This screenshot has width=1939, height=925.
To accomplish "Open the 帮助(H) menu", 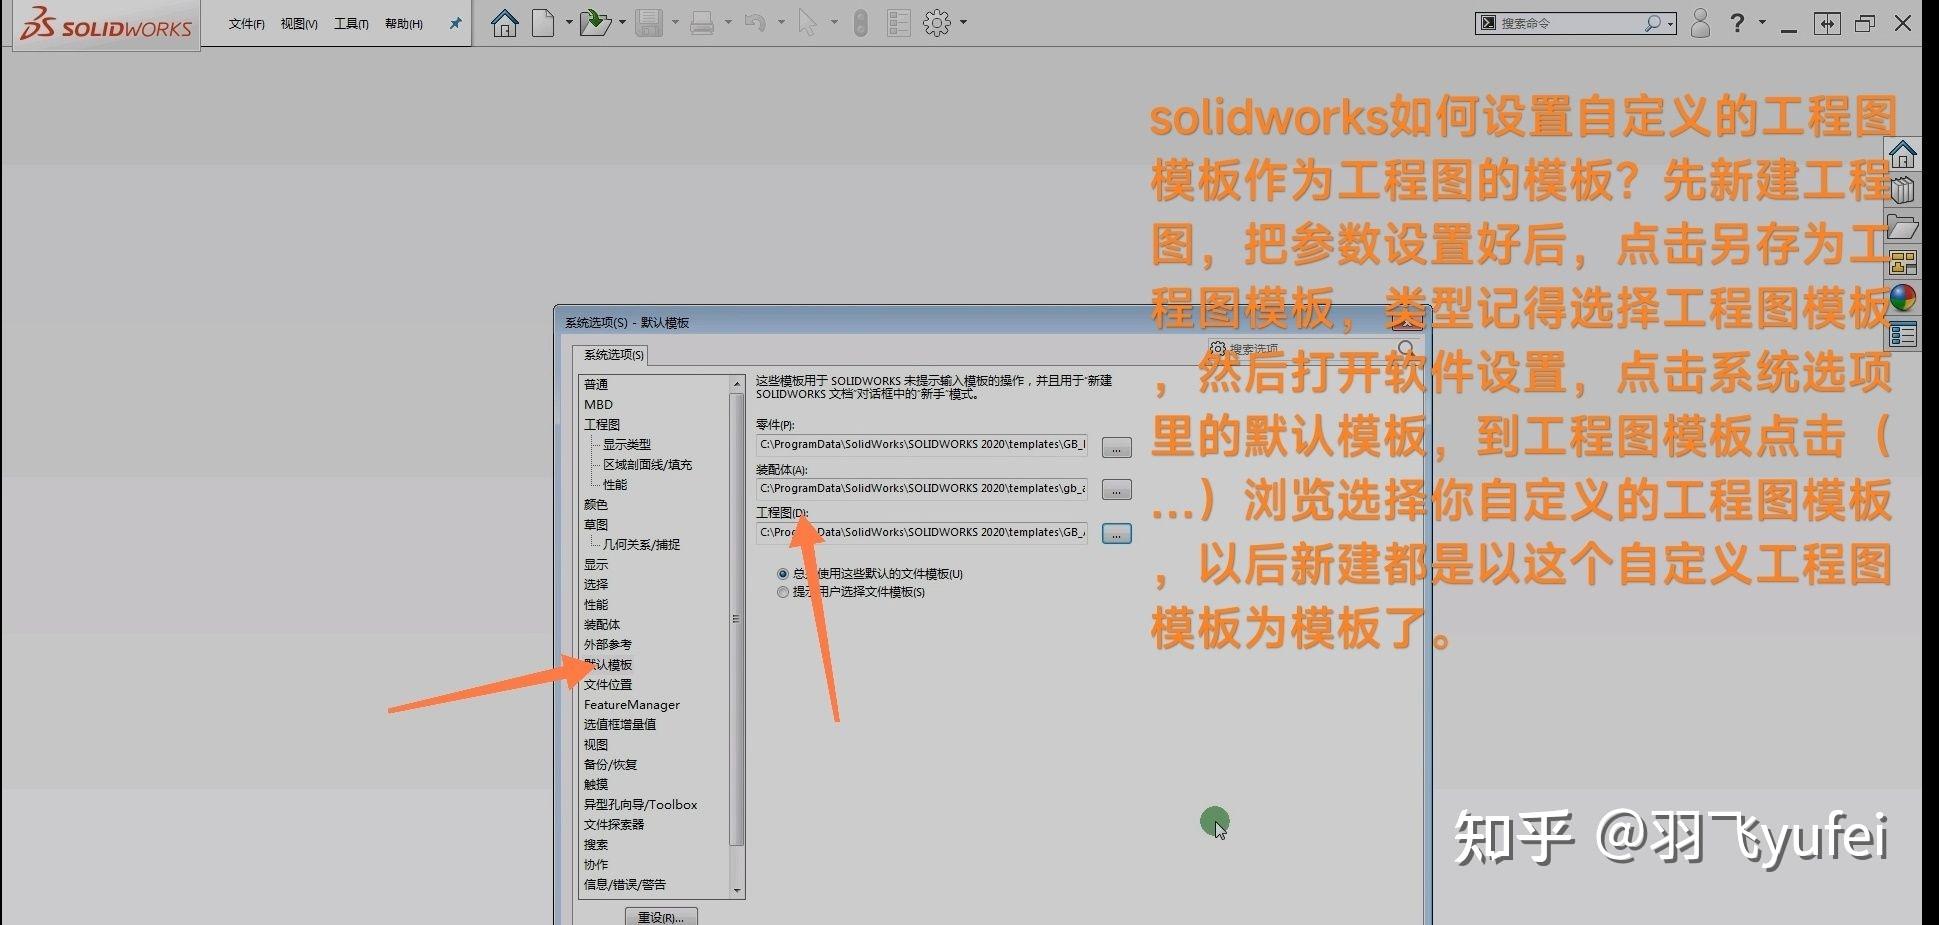I will (x=404, y=24).
